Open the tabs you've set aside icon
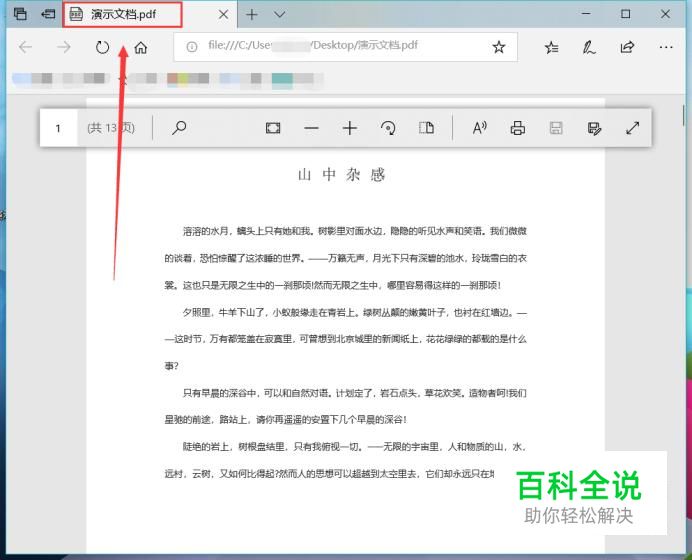 [x=20, y=14]
